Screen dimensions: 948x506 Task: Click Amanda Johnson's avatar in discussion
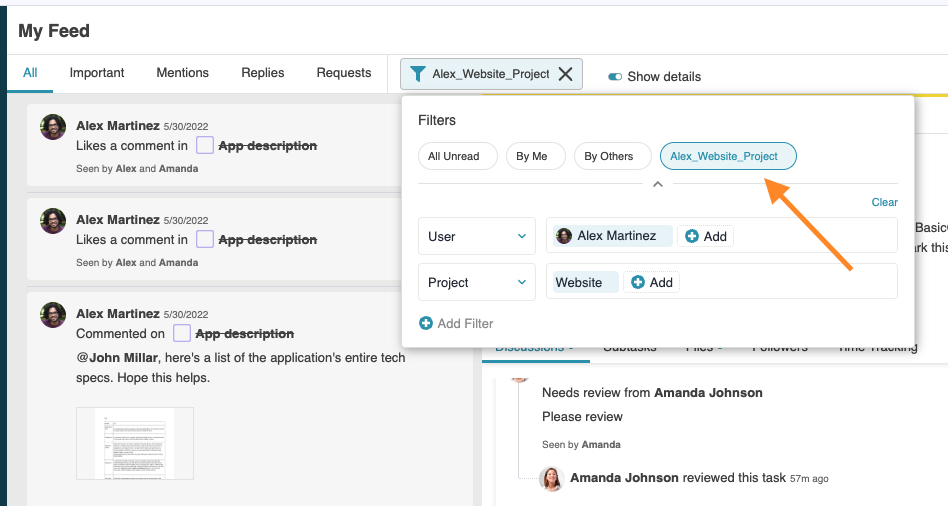tap(551, 479)
